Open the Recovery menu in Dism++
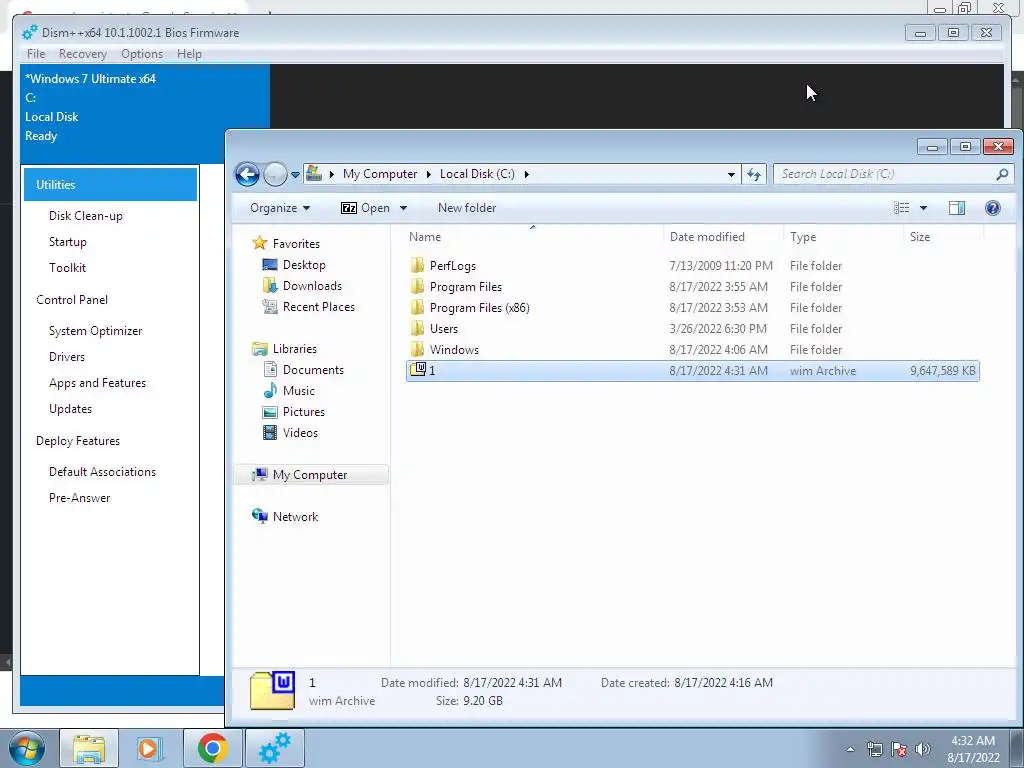 (82, 54)
